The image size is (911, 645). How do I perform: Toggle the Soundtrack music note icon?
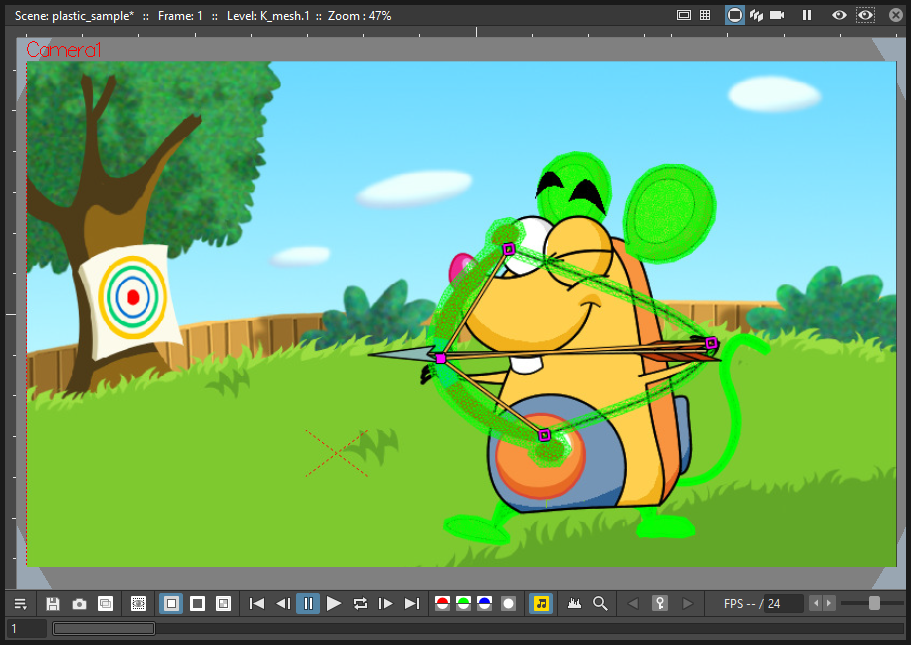click(541, 604)
